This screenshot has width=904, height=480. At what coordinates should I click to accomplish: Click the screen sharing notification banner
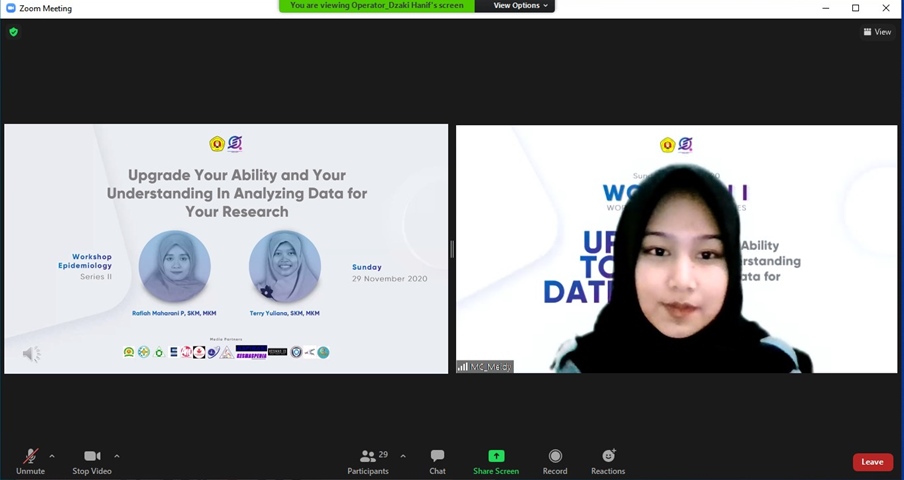[376, 6]
